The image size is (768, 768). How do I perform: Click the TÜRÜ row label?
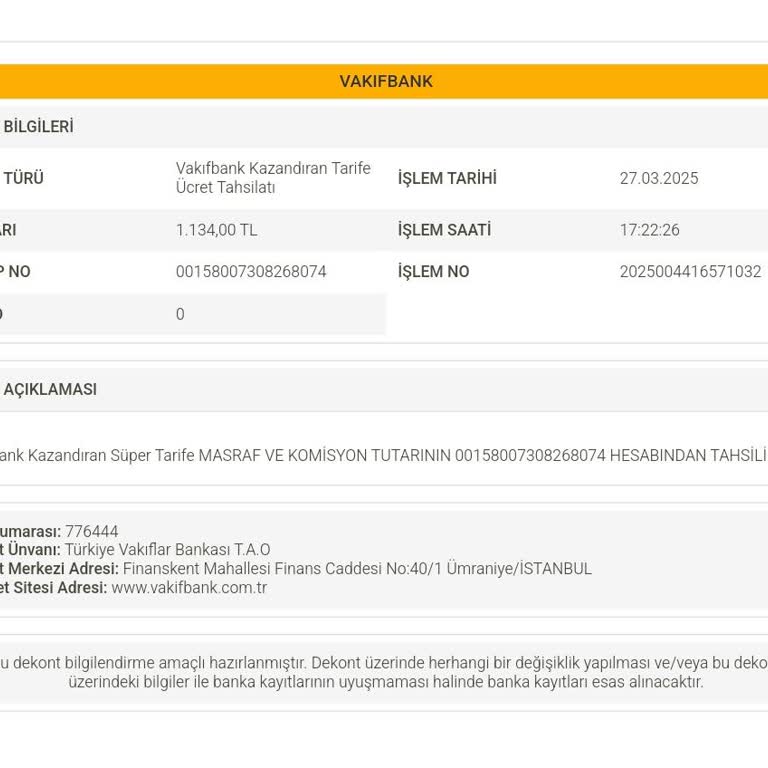pos(24,178)
